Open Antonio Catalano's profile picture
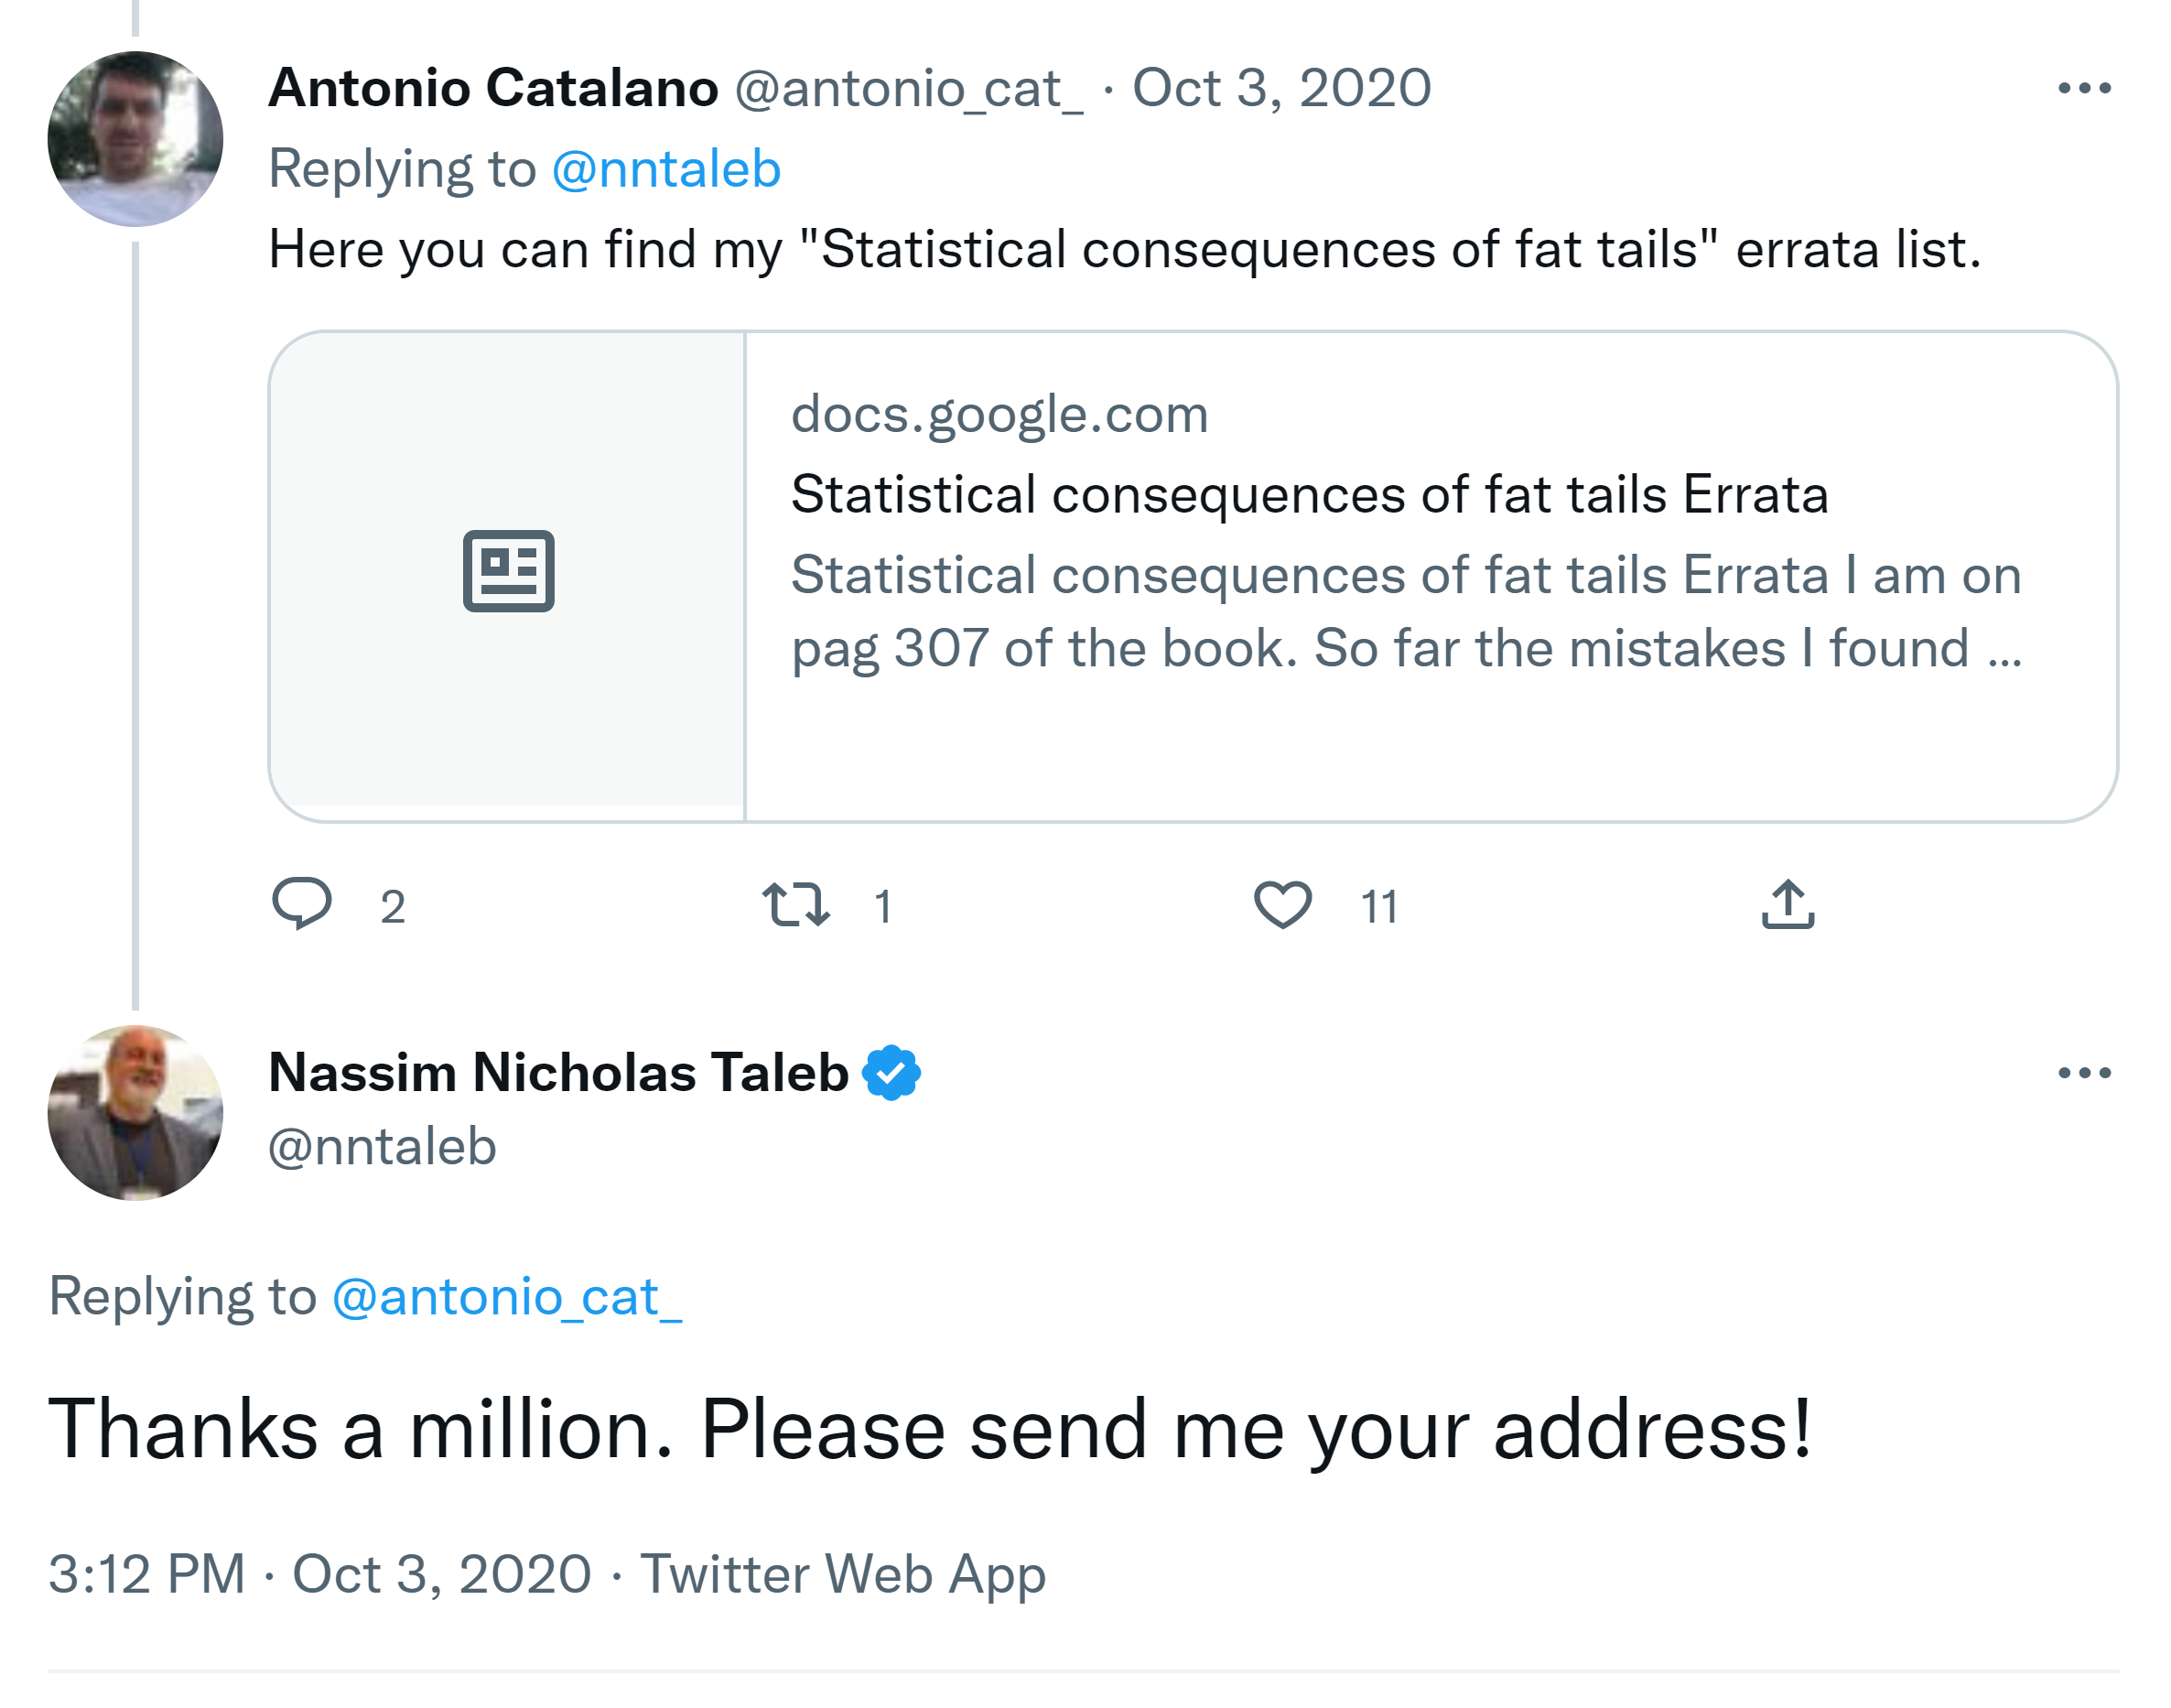 (135, 139)
